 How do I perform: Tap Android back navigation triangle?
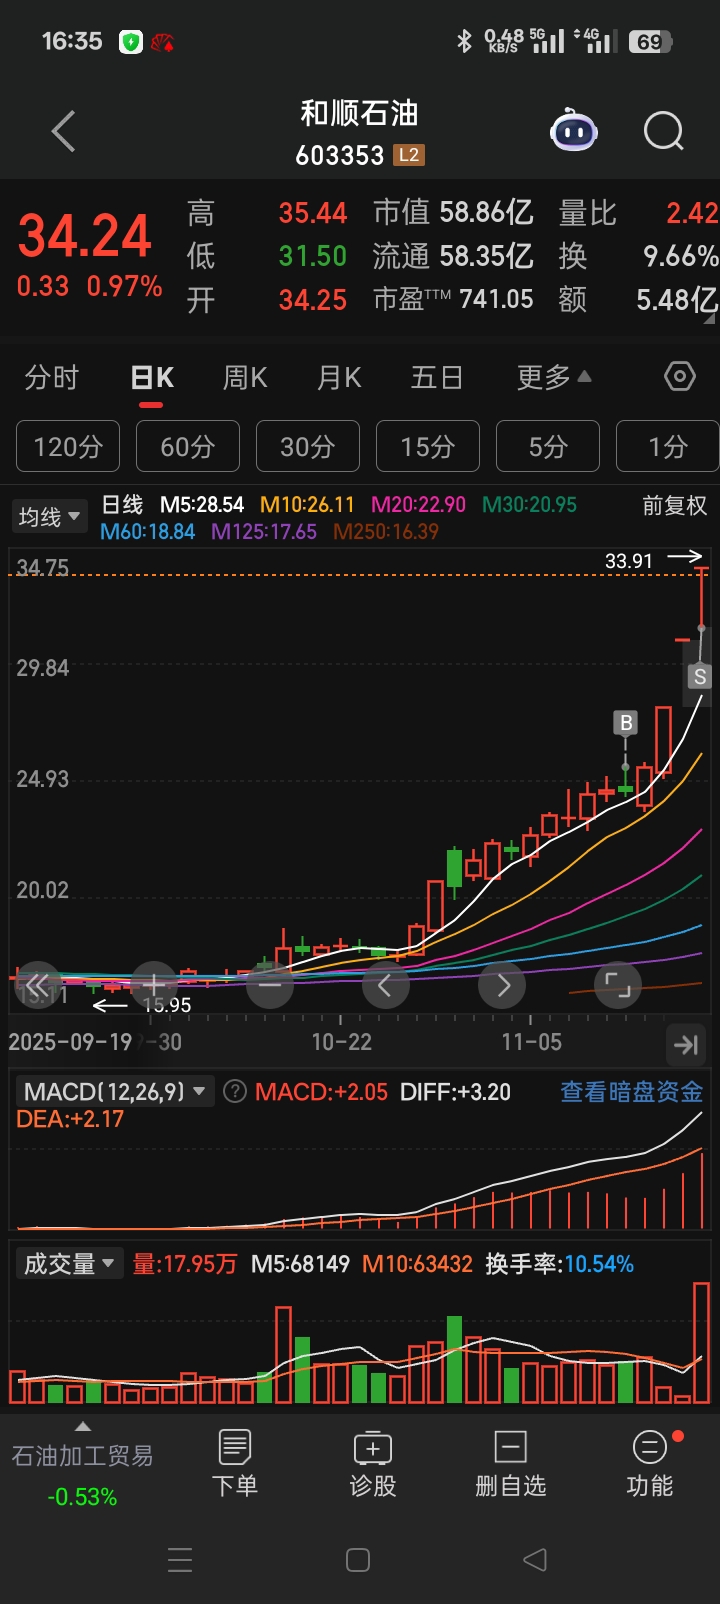pyautogui.click(x=536, y=1560)
